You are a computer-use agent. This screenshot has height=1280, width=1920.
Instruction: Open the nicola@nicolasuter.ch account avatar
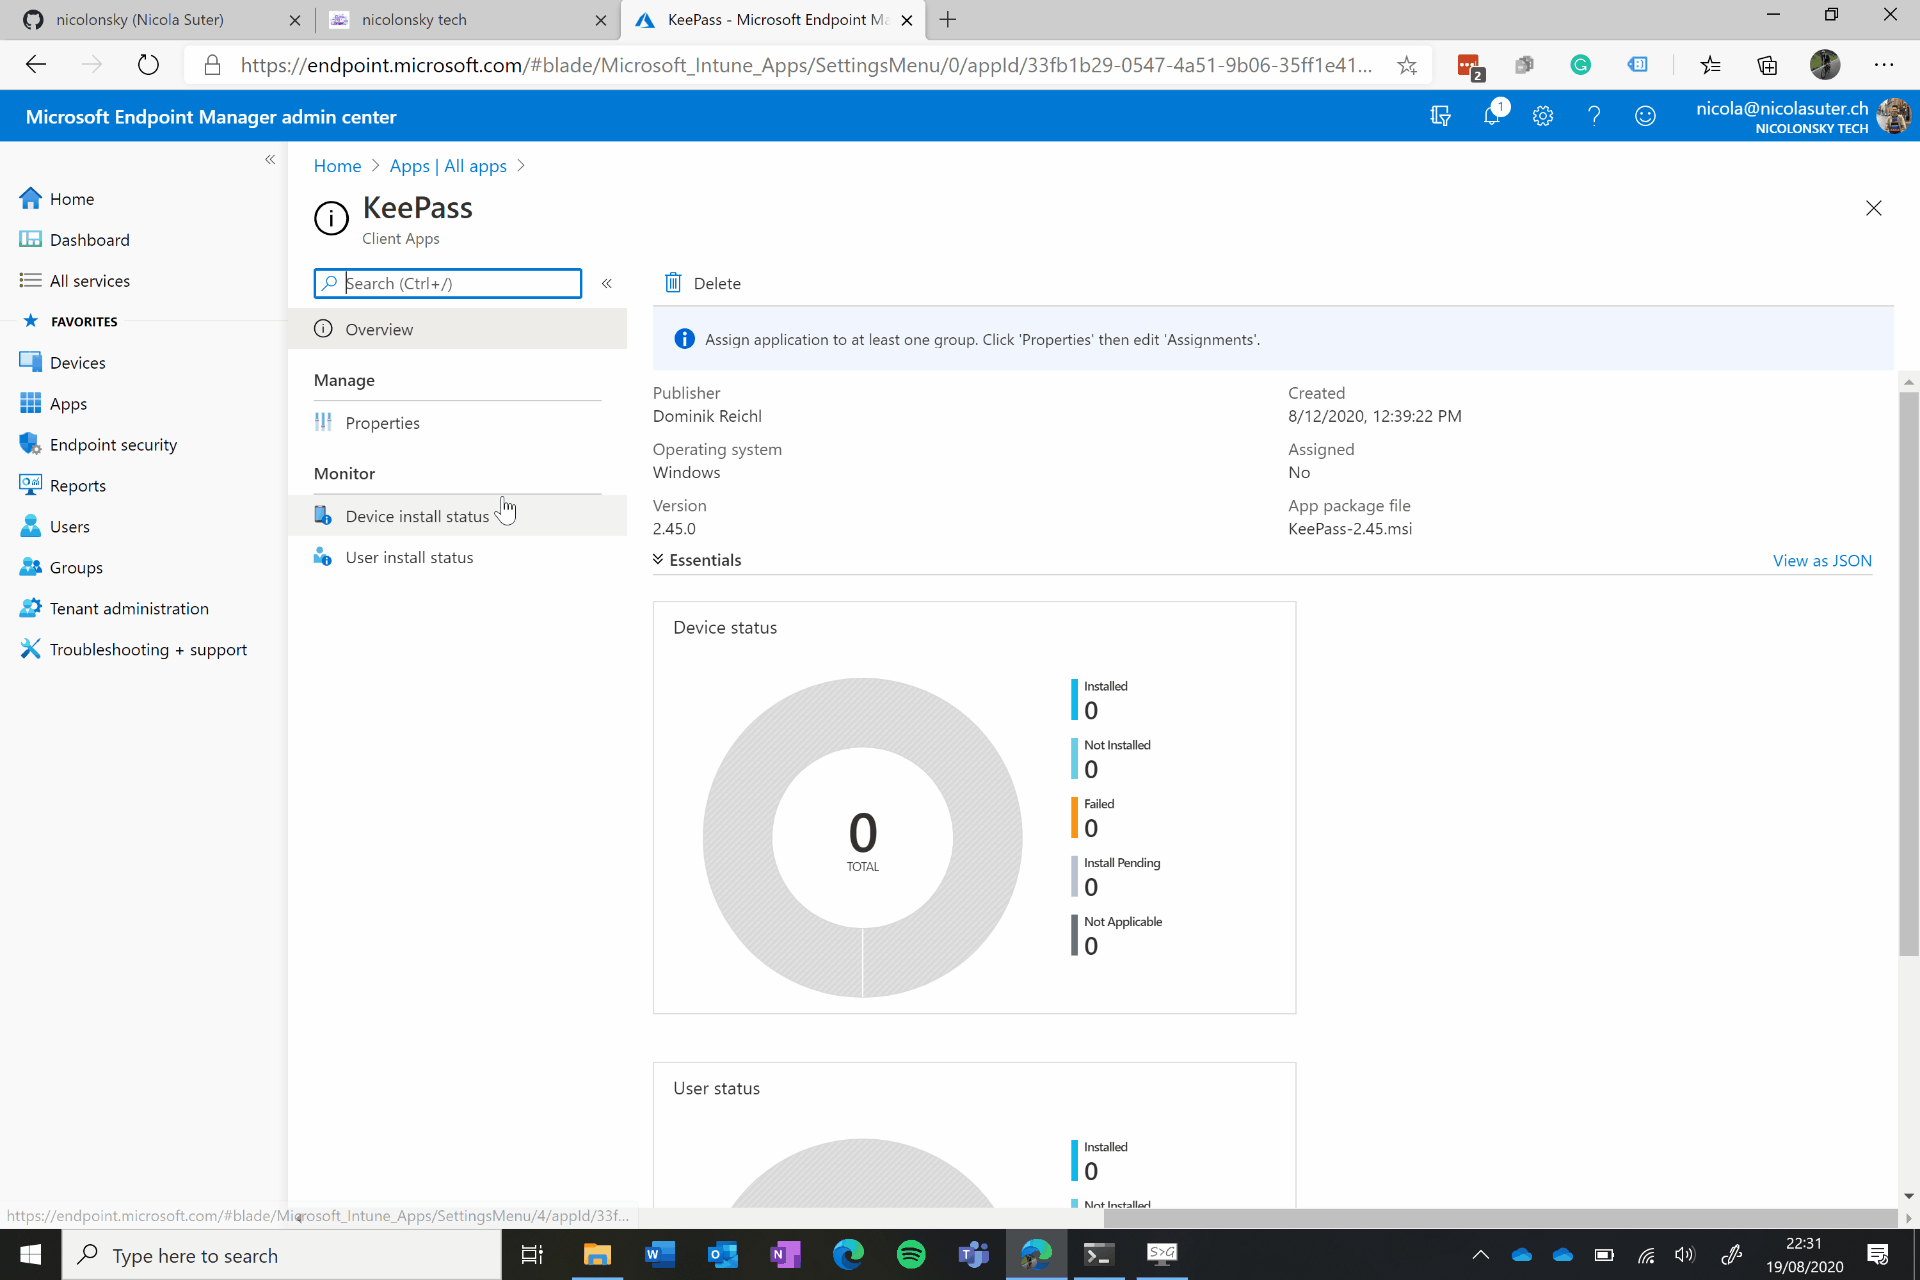point(1893,116)
